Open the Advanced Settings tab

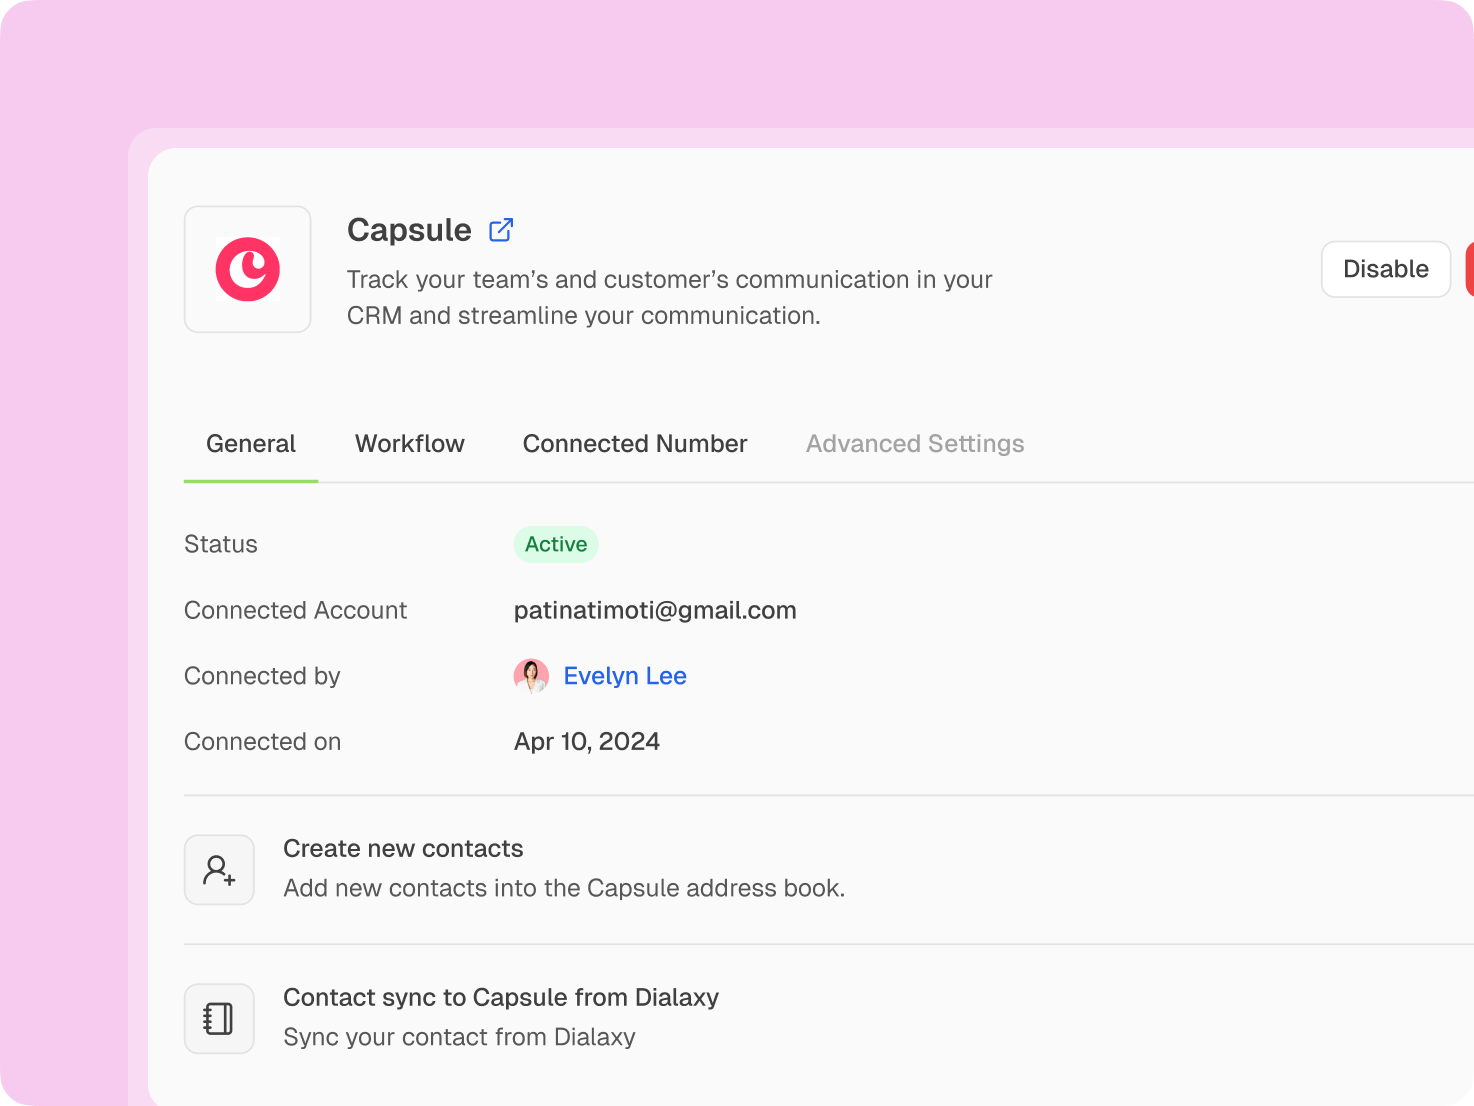coord(915,444)
